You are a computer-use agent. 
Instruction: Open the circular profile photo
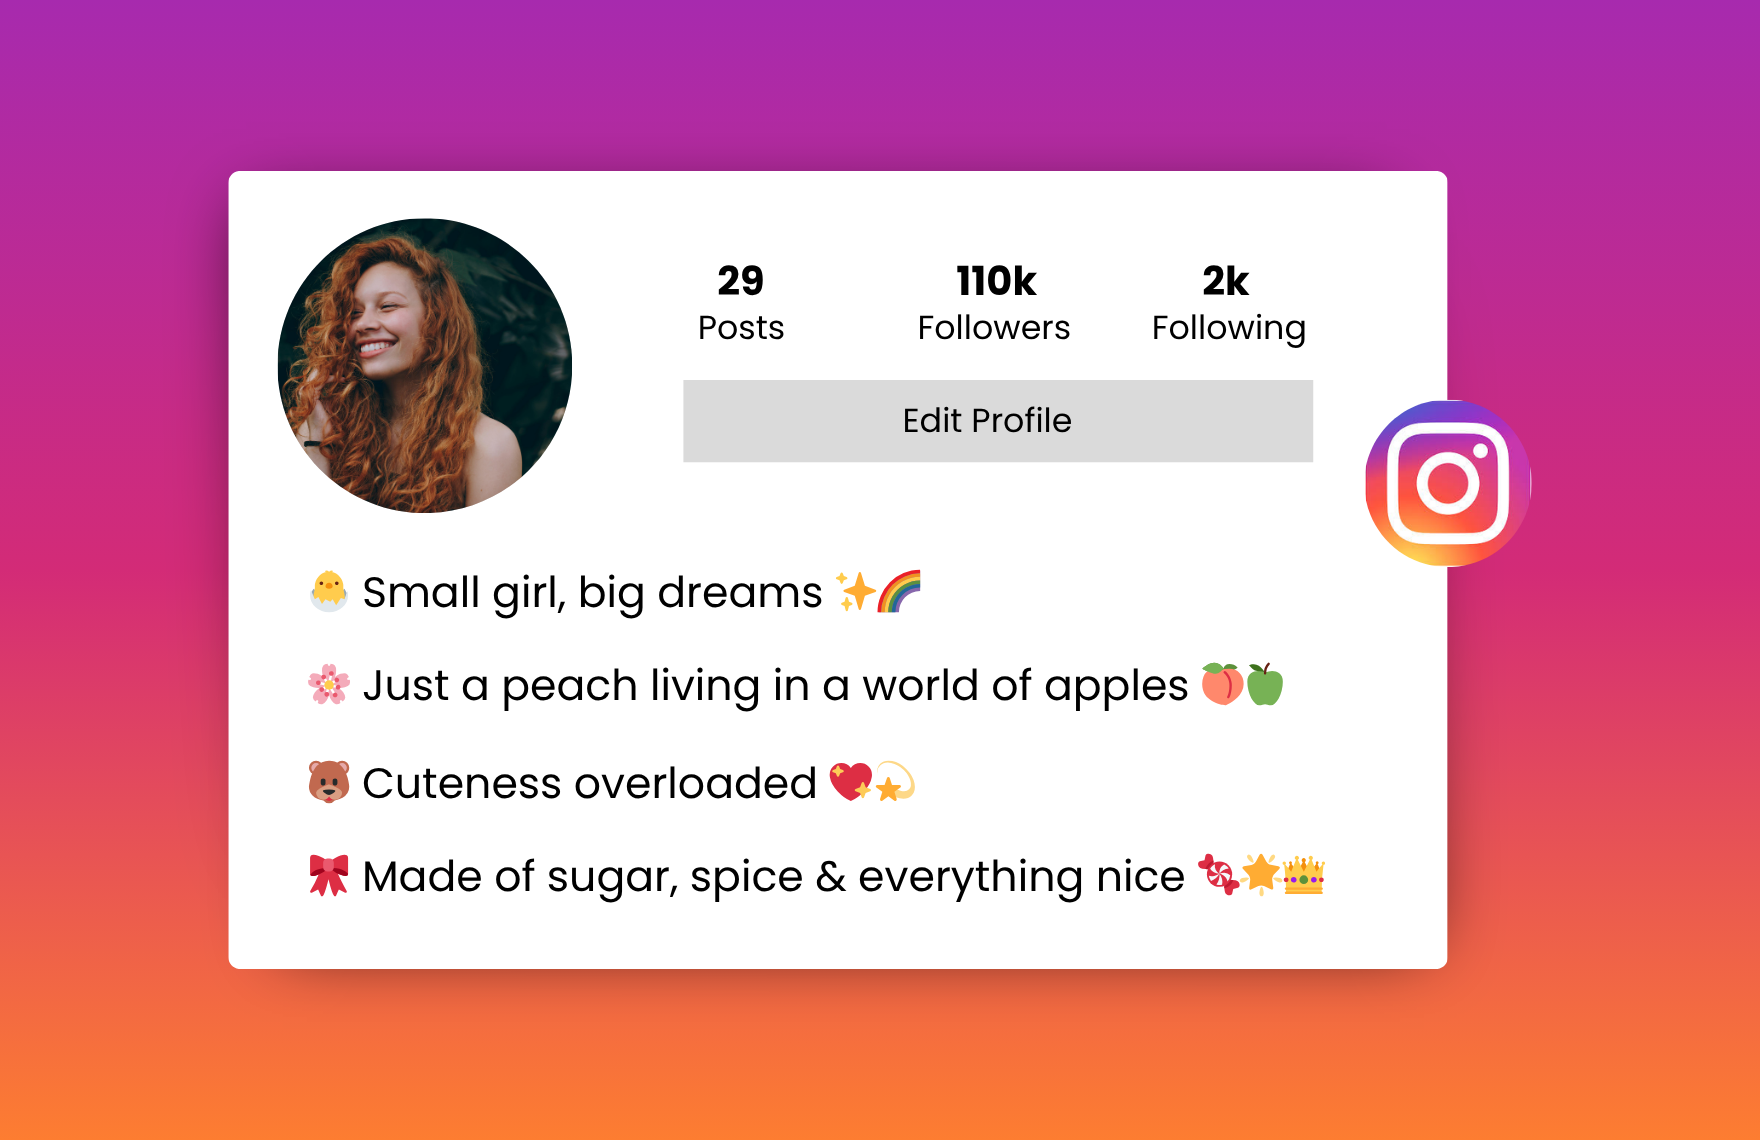click(425, 366)
